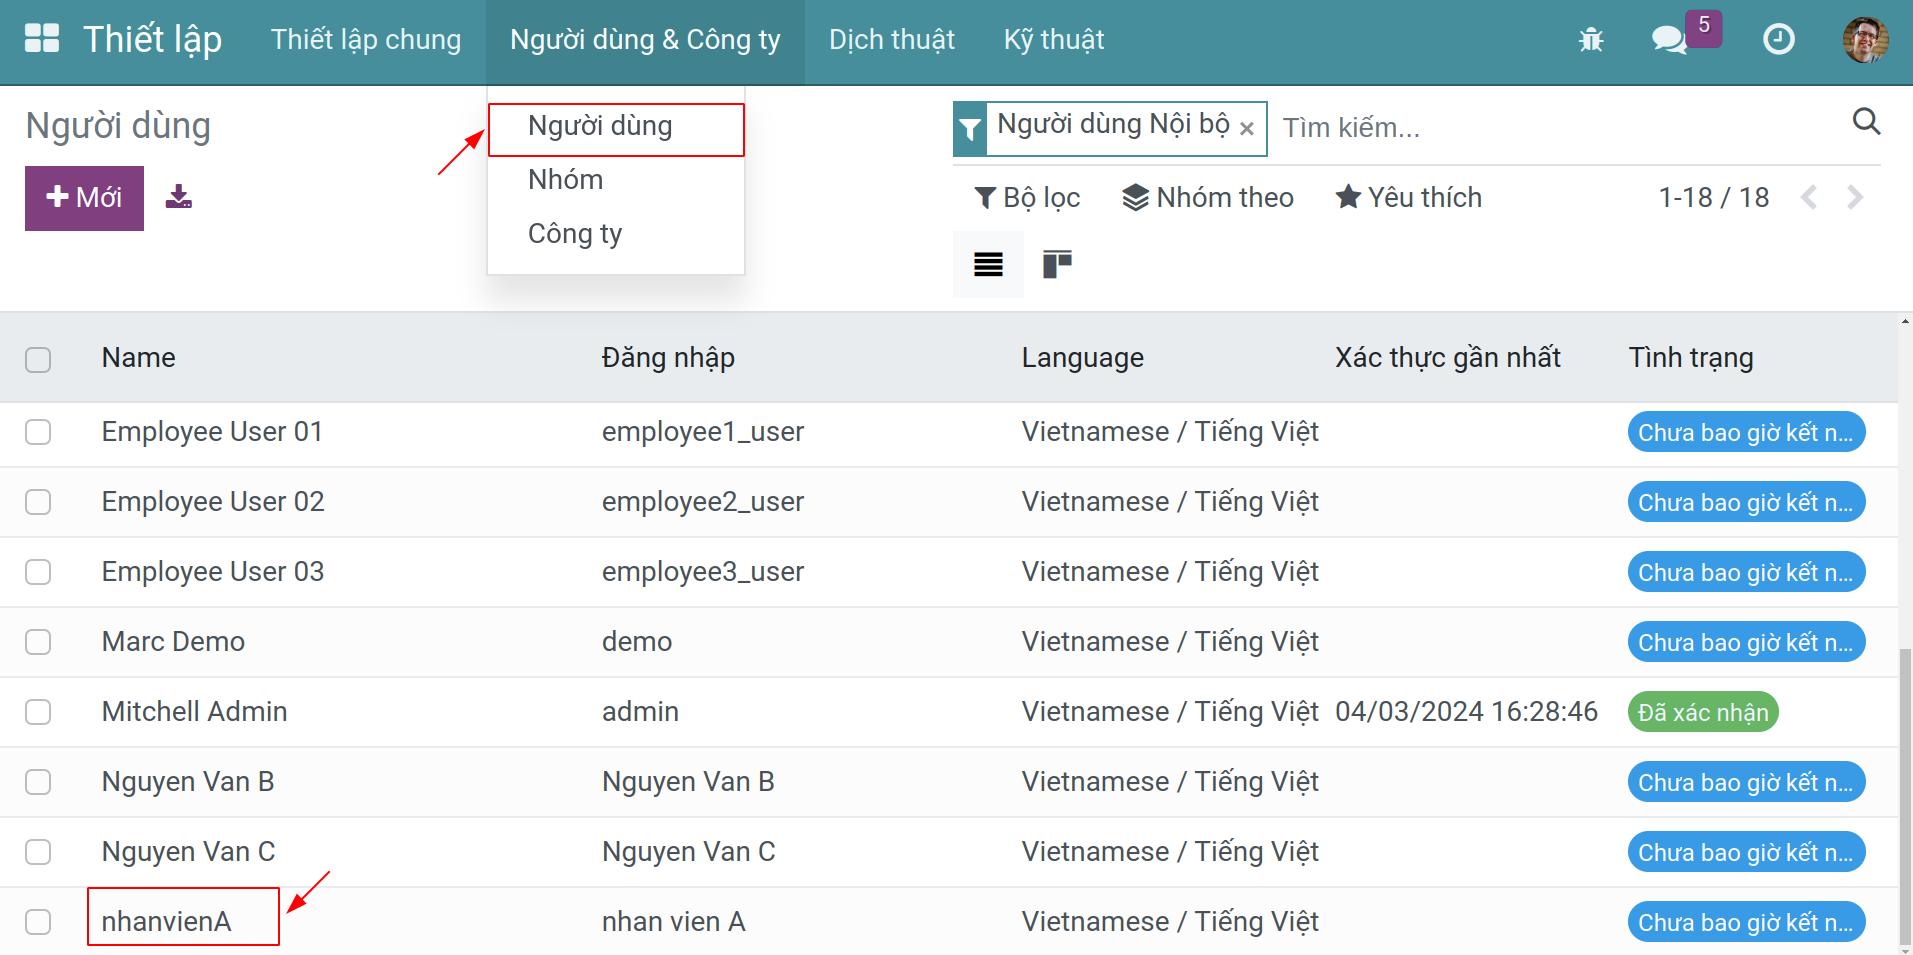This screenshot has height=955, width=1913.
Task: Switch to list view
Action: click(x=988, y=264)
